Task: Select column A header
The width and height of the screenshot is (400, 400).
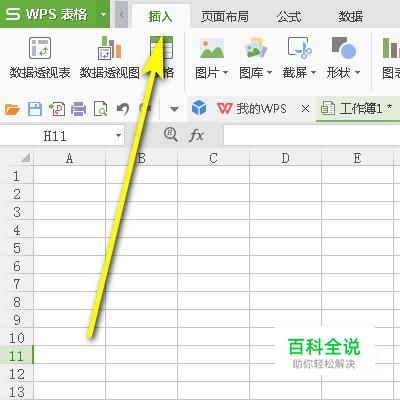Action: point(69,158)
